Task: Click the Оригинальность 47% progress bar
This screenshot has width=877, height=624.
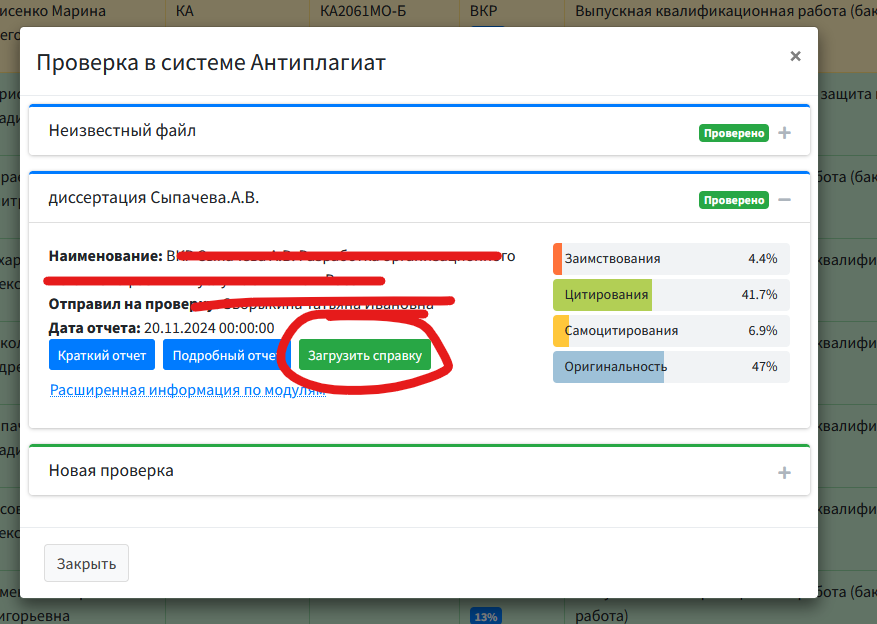Action: 671,367
